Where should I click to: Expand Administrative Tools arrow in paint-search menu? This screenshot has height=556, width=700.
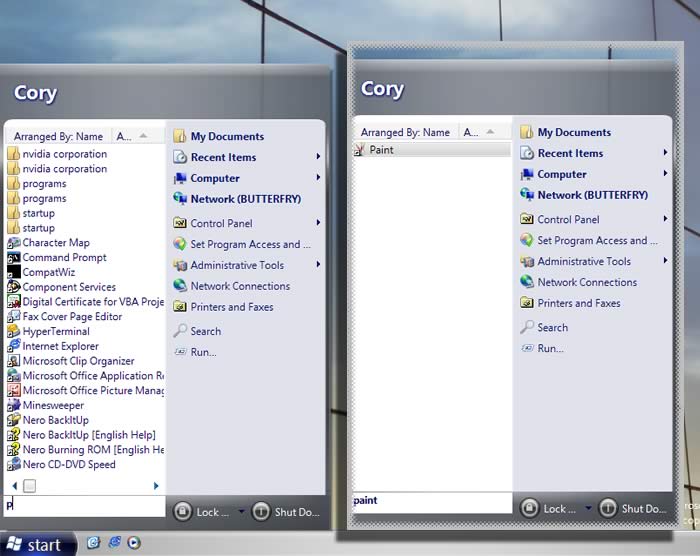tap(665, 260)
